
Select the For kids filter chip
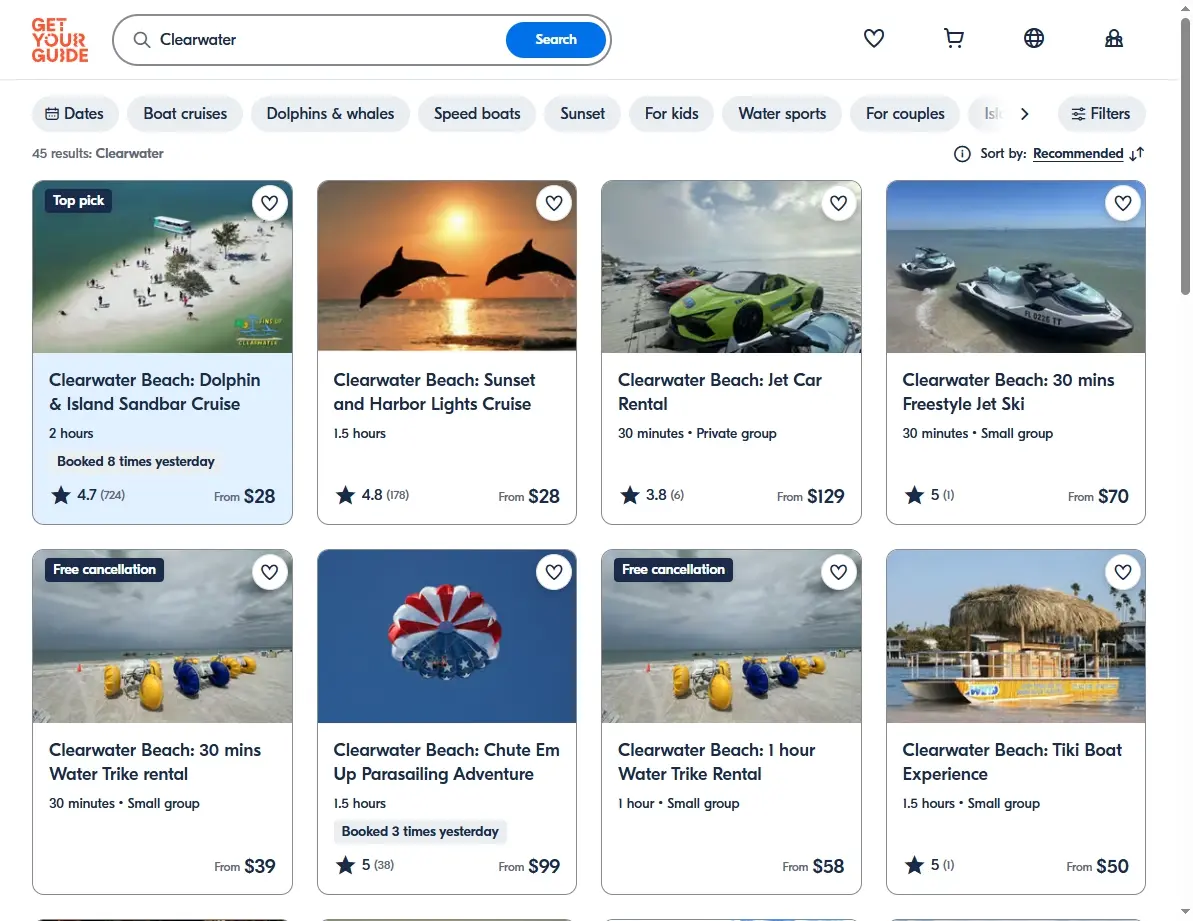(x=672, y=113)
